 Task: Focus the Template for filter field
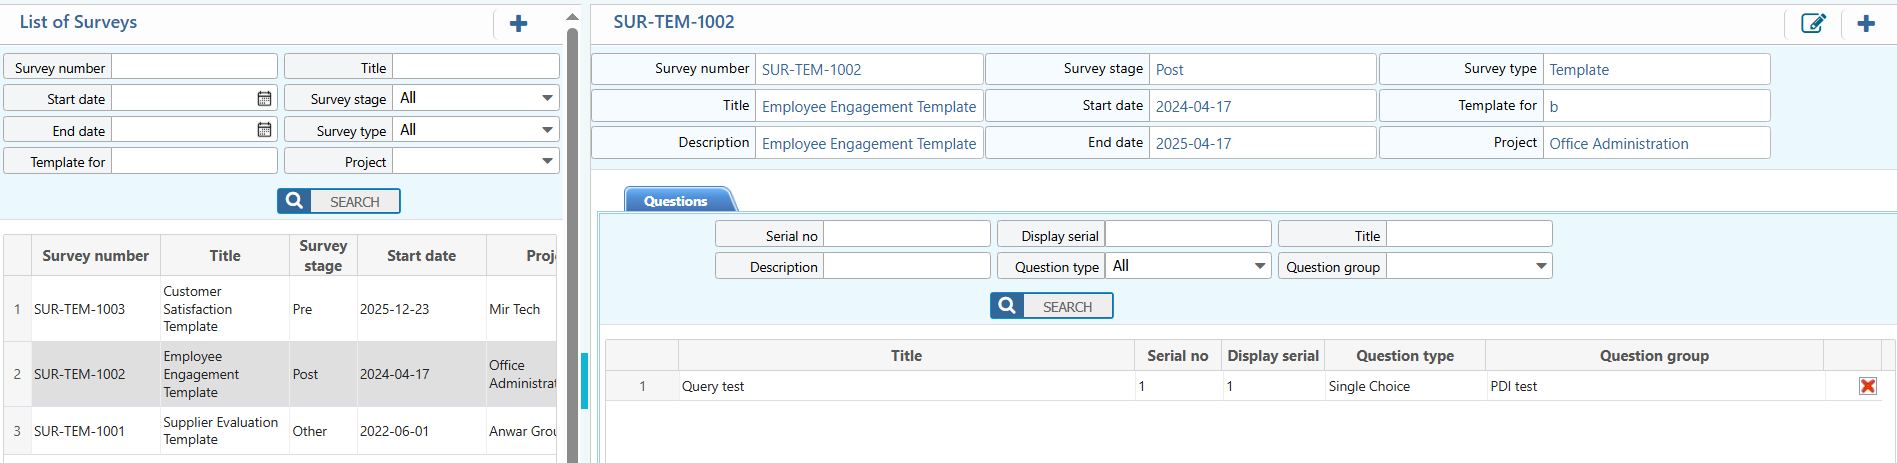click(194, 162)
